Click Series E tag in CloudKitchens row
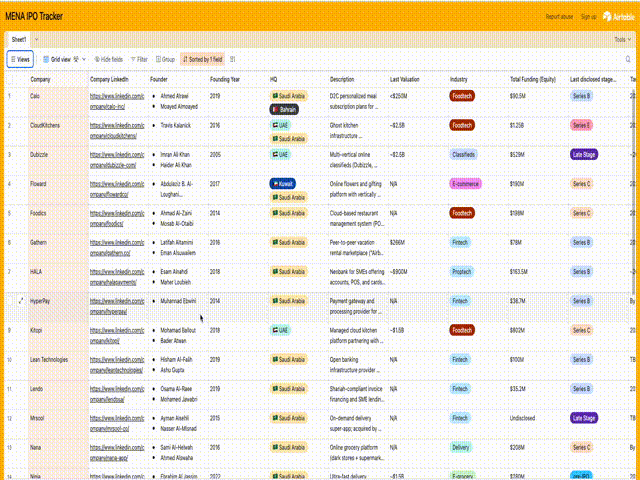 pyautogui.click(x=581, y=125)
